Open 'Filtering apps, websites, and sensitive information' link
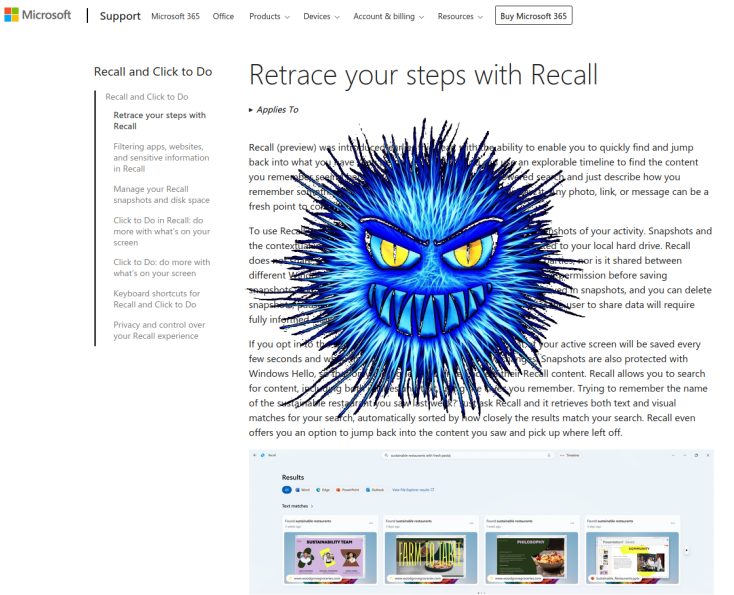 pyautogui.click(x=161, y=158)
